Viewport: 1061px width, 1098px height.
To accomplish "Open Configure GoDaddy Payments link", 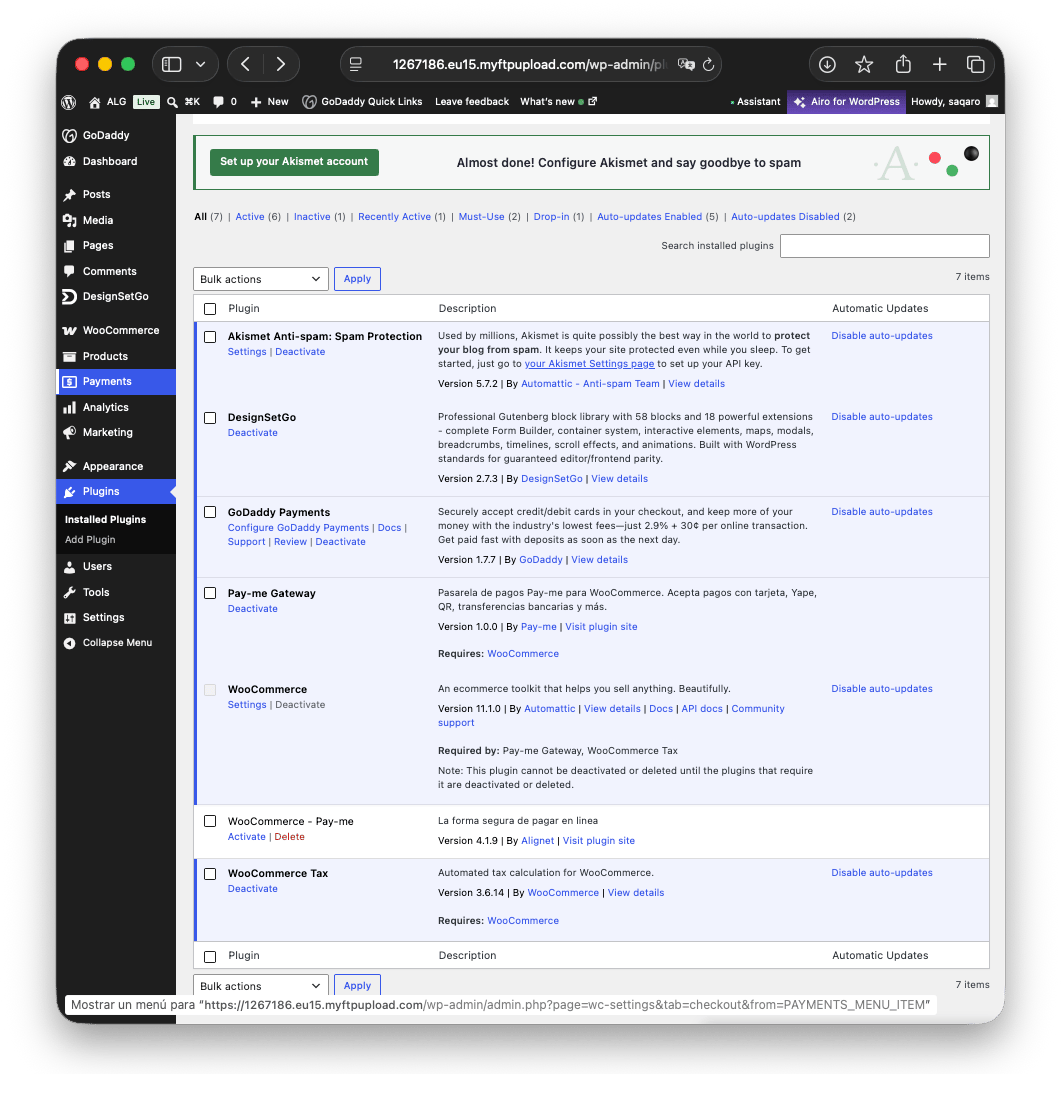I will (x=298, y=528).
